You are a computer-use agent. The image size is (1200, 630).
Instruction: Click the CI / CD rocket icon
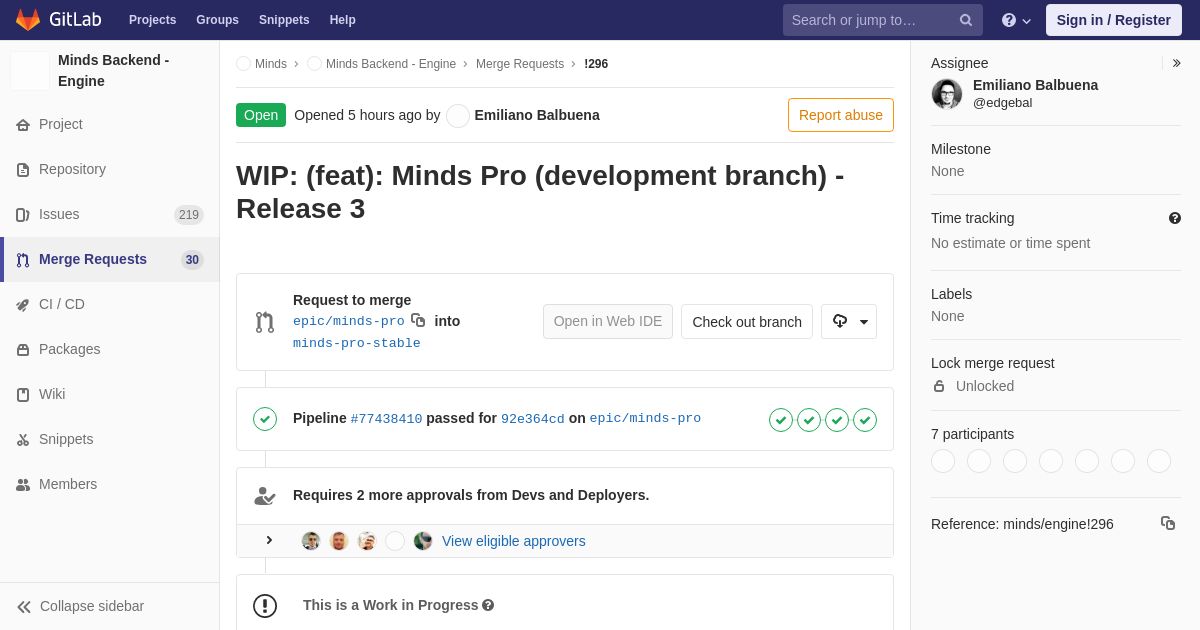(x=23, y=305)
